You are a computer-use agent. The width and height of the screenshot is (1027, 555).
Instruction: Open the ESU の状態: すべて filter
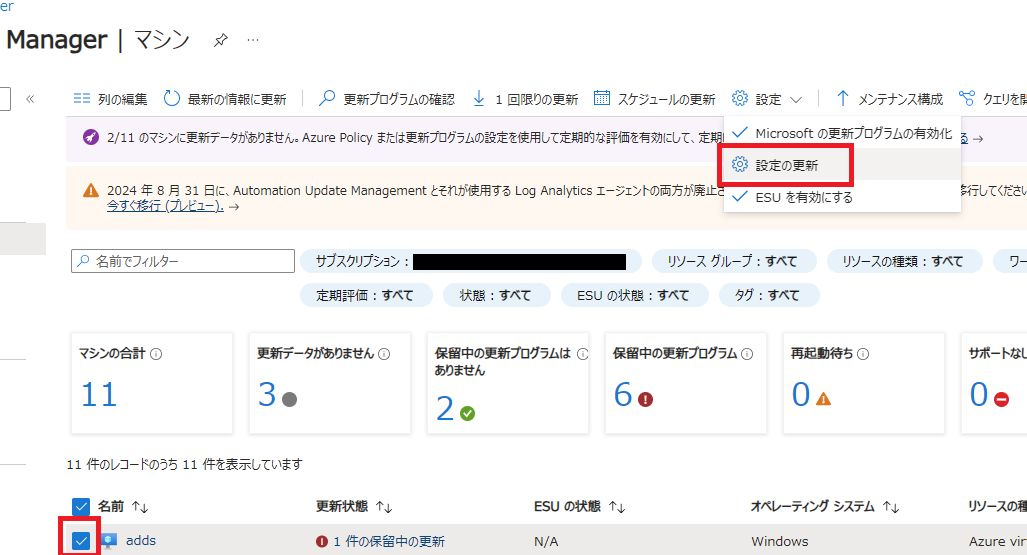coord(634,295)
